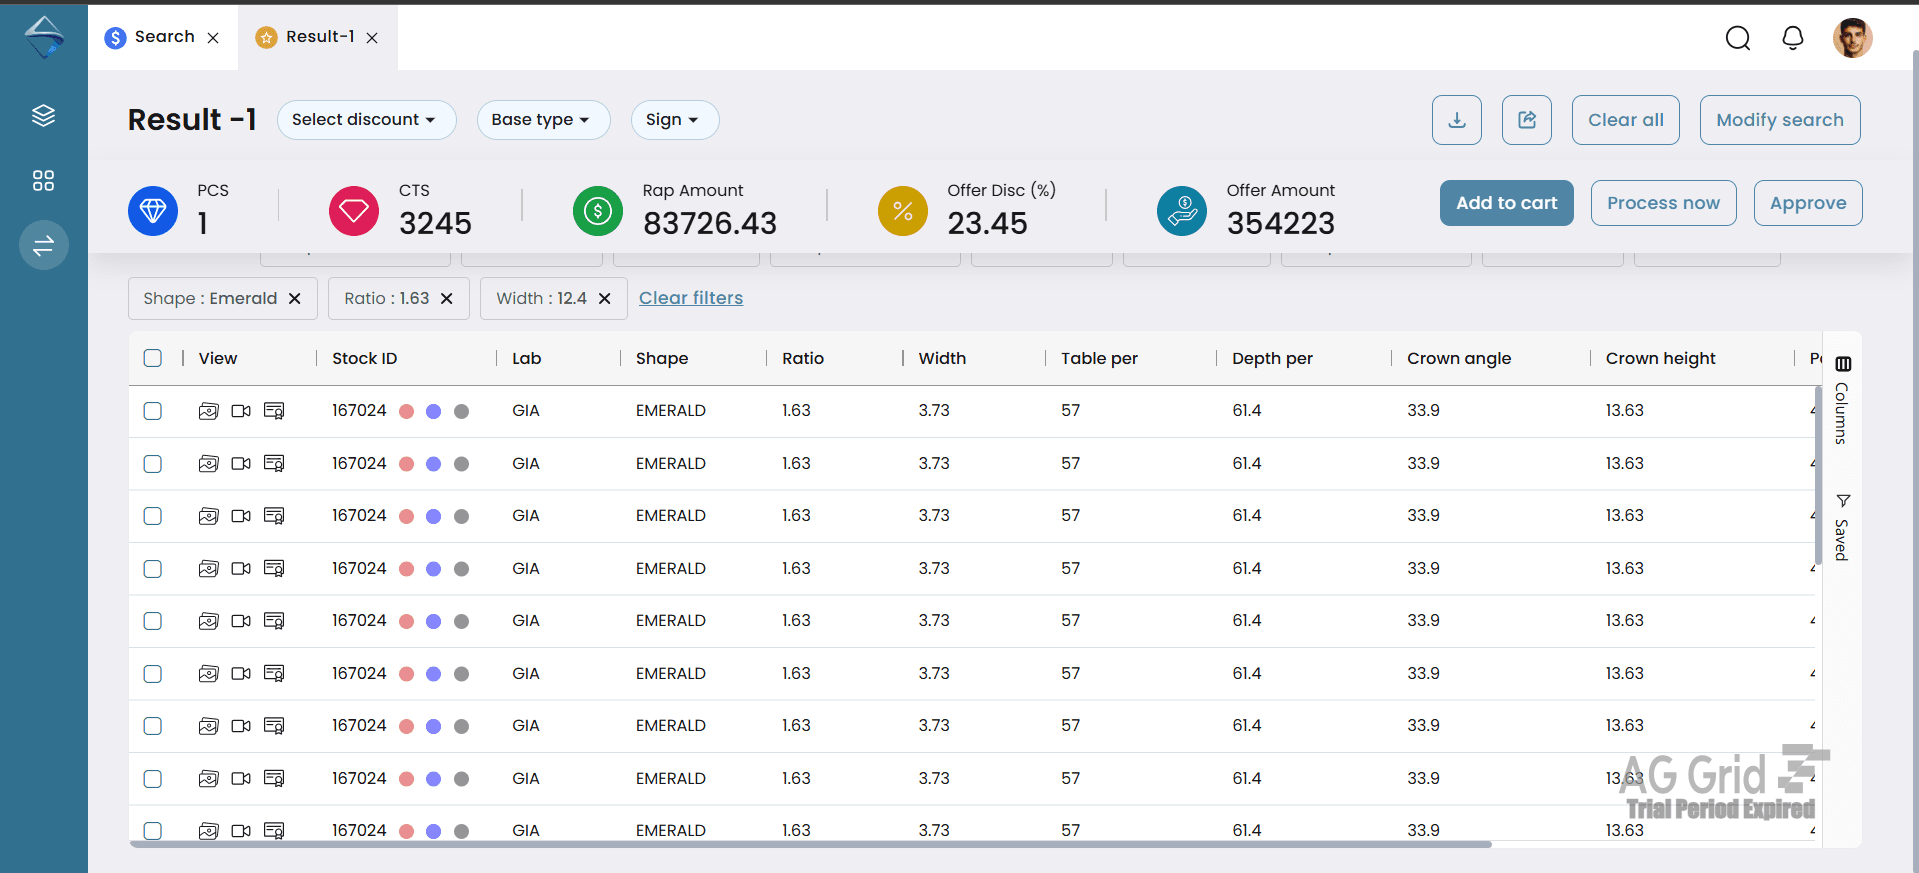Remove the Shape : Emerald filter chip
Image resolution: width=1919 pixels, height=873 pixels.
point(295,299)
